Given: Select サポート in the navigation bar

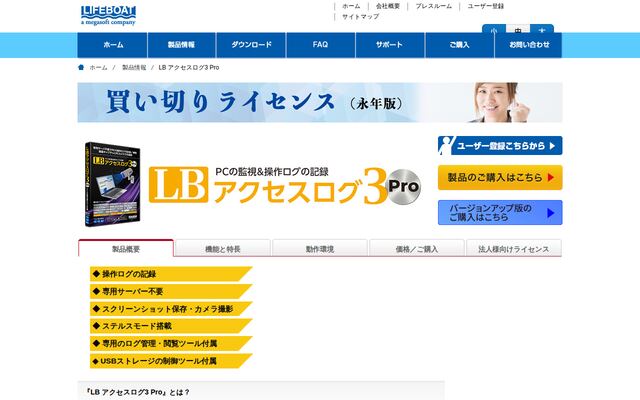Looking at the screenshot, I should tap(390, 45).
